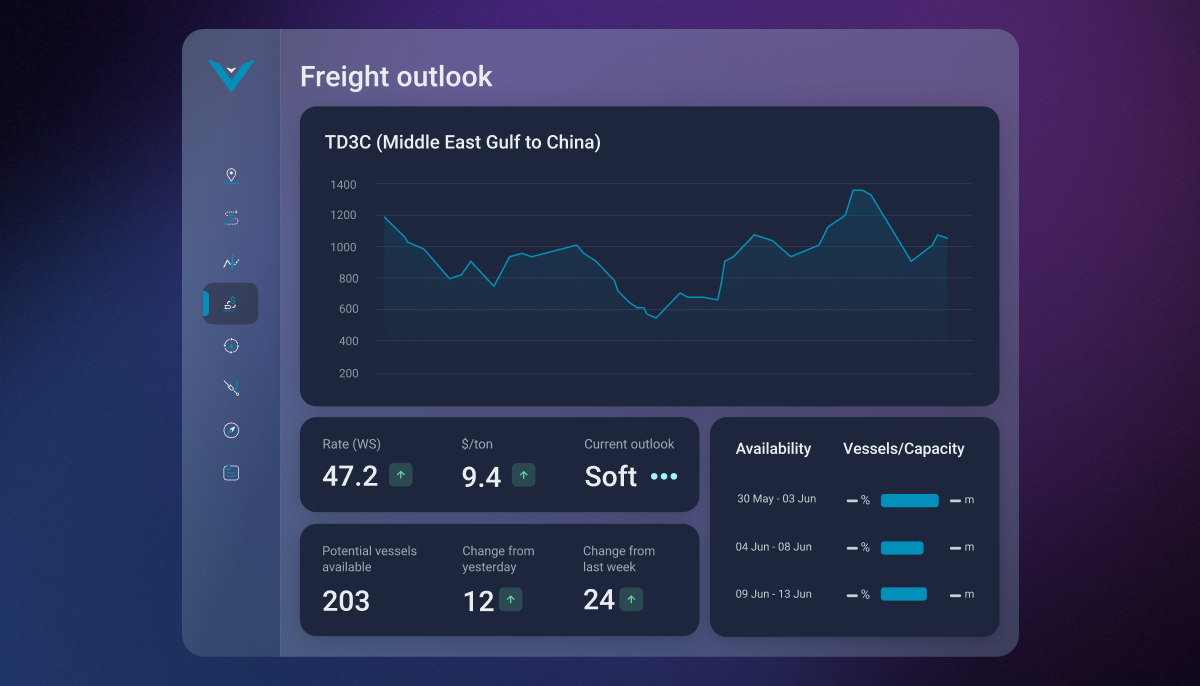Select the Availability column header
This screenshot has height=686, width=1200.
773,448
